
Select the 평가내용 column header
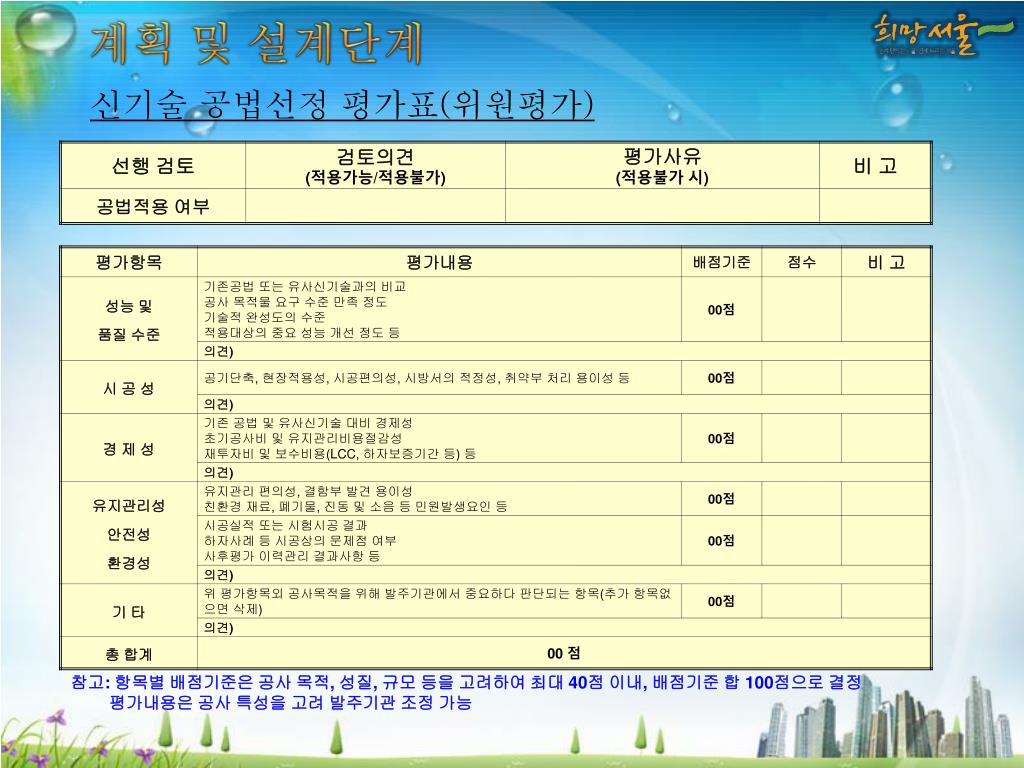tap(439, 263)
